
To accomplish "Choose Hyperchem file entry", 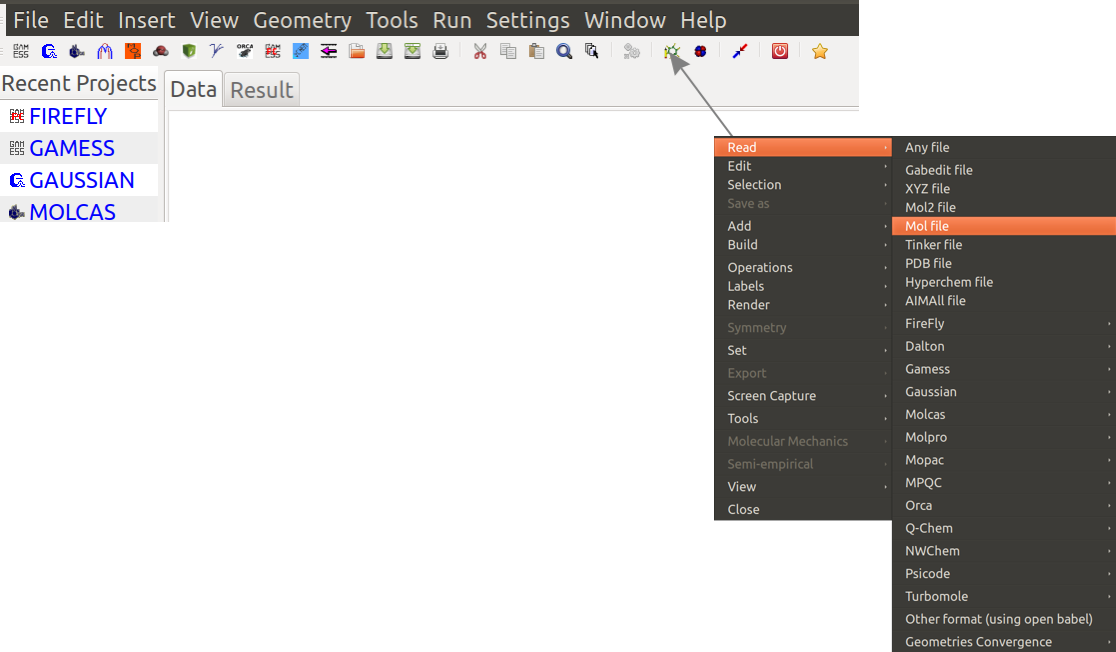I will pyautogui.click(x=1004, y=282).
